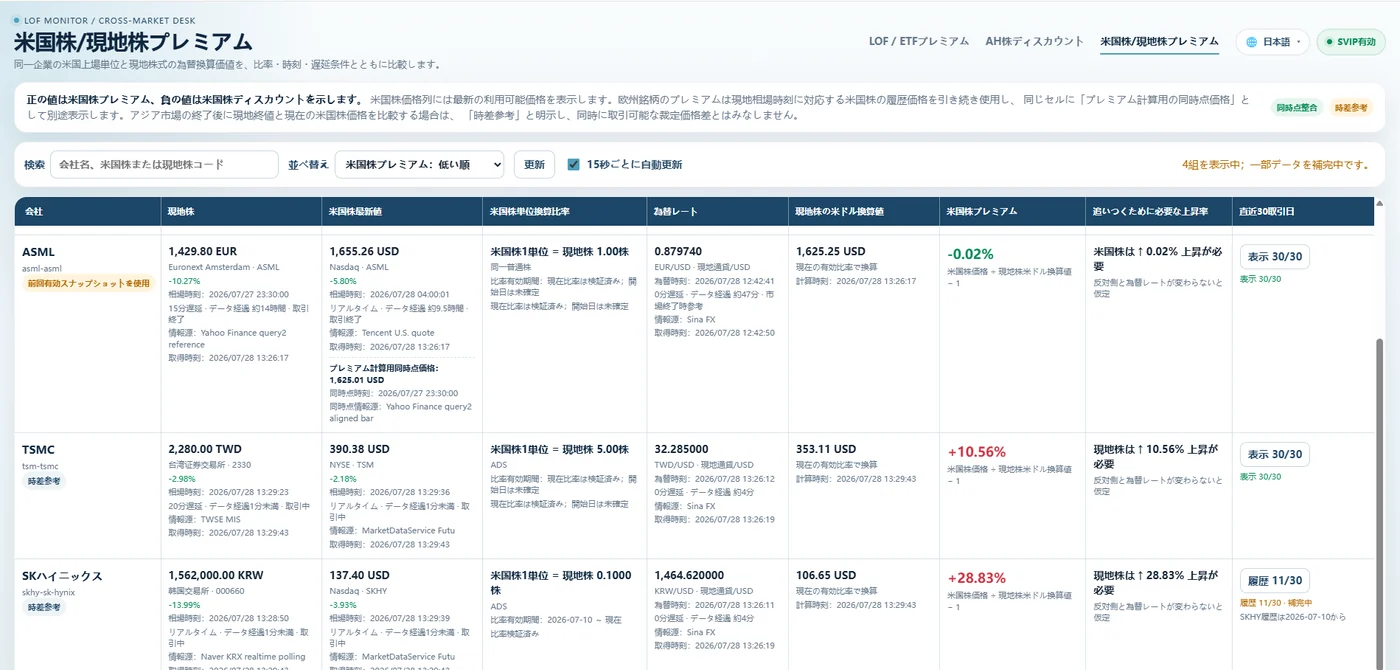Toggle the 15秒ごとに自動更新 checkbox
Viewport: 1400px width, 670px height.
pyautogui.click(x=573, y=164)
